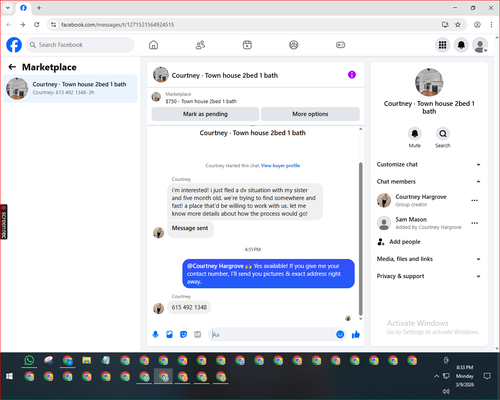Open the volume speaker tray icon

(446, 391)
